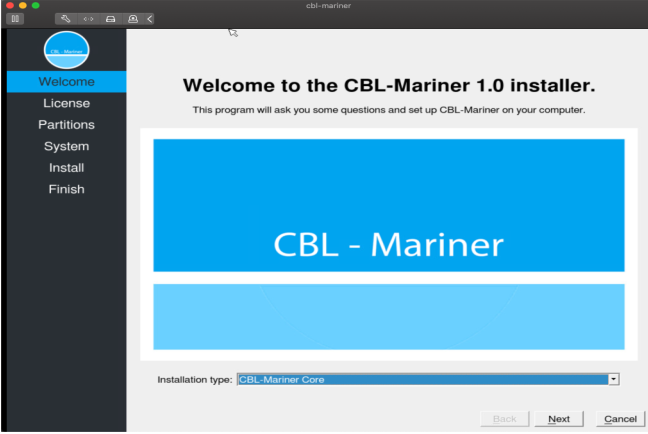Minimize window with yellow button
The width and height of the screenshot is (648, 434).
click(x=23, y=5)
